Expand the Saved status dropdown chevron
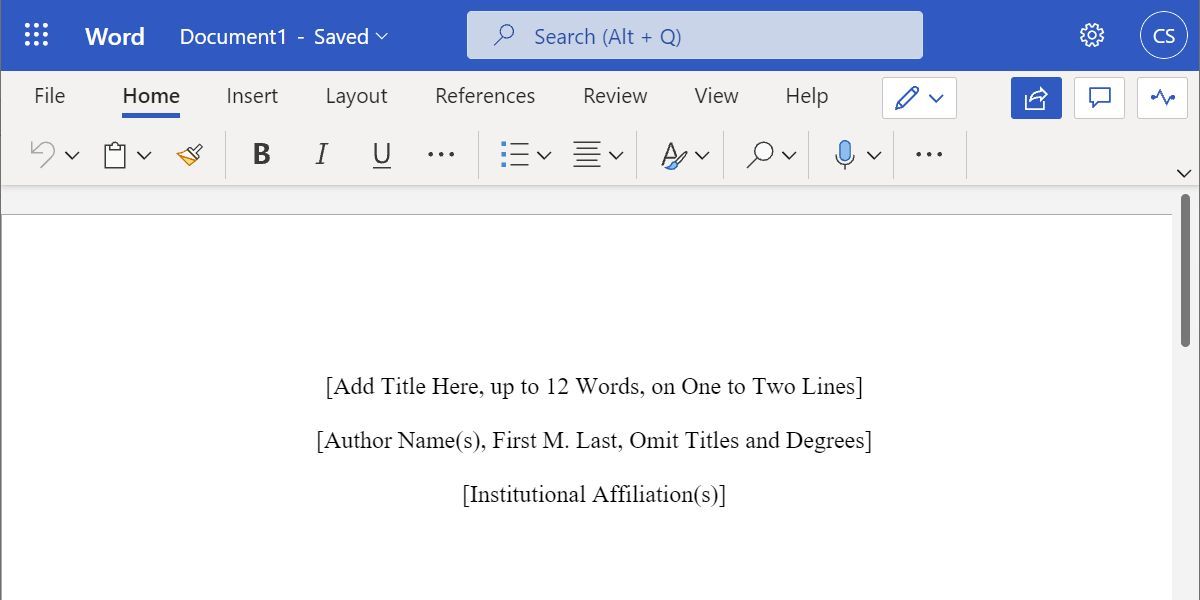This screenshot has width=1200, height=600. (x=381, y=37)
